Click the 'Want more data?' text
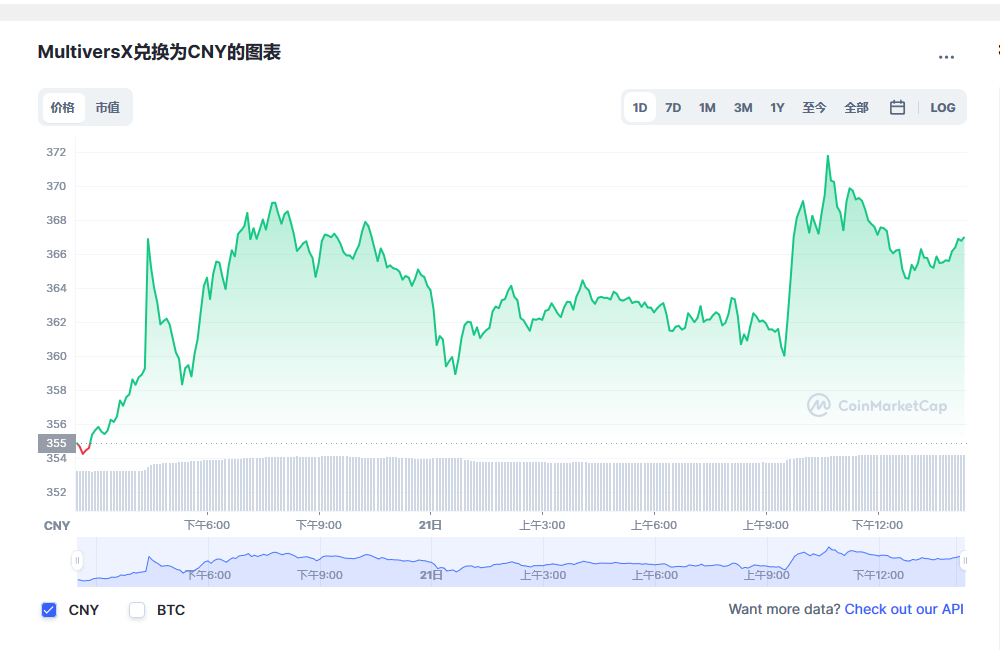Image resolution: width=1000 pixels, height=650 pixels. 784,609
